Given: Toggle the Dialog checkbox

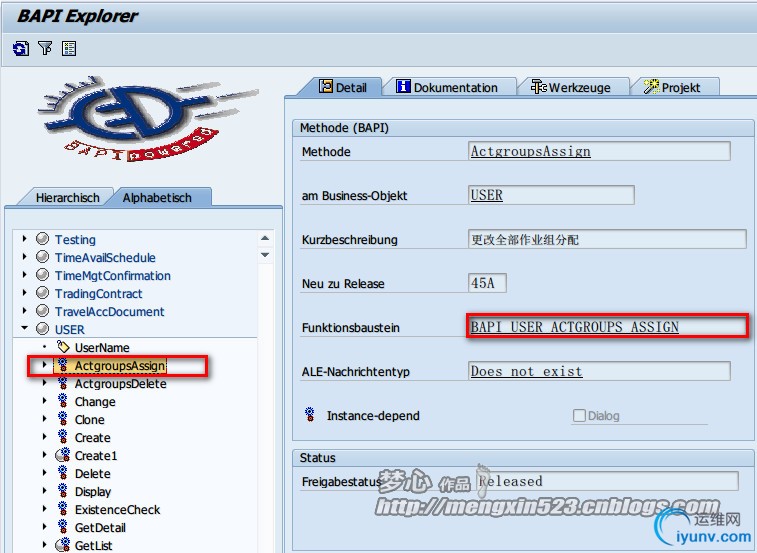Looking at the screenshot, I should [579, 415].
